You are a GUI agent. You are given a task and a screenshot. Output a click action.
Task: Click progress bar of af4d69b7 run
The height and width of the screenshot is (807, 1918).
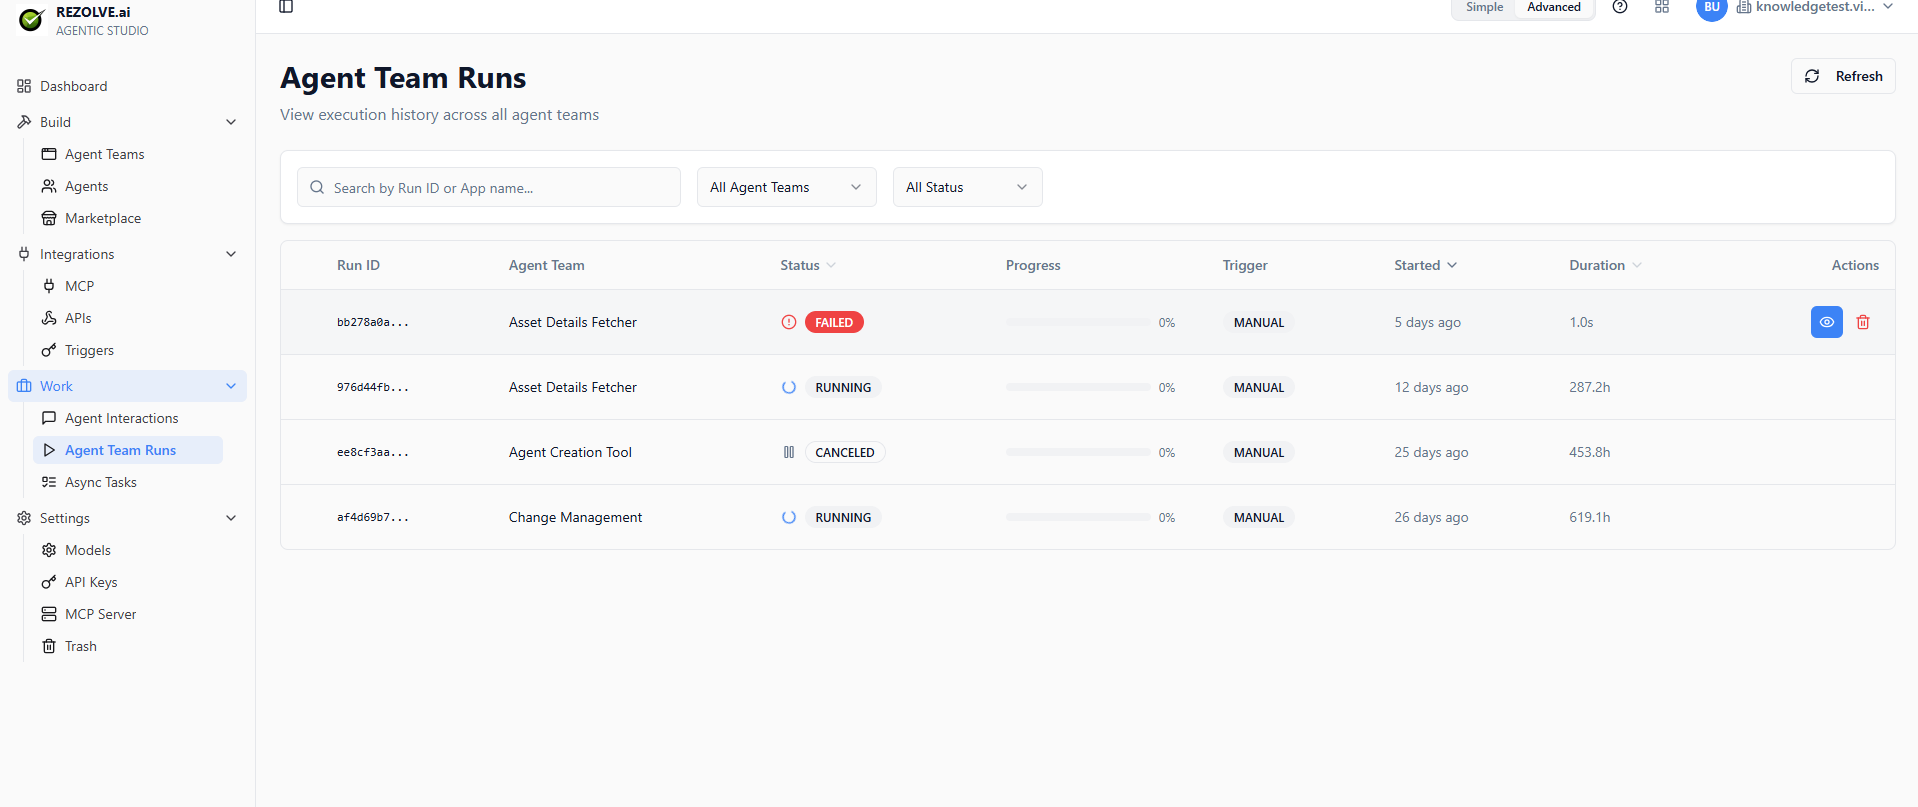point(1078,517)
